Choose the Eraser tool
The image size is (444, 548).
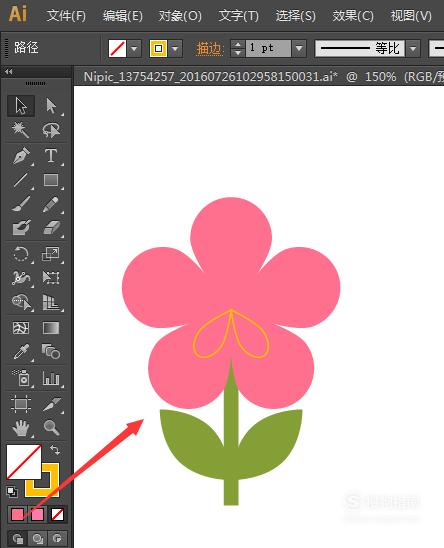(51, 228)
